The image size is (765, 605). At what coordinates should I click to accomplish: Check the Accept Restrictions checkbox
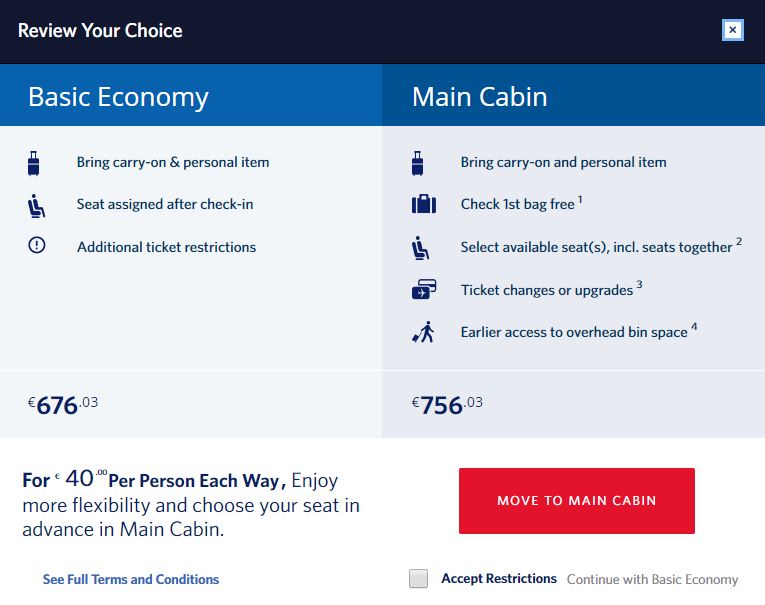pyautogui.click(x=419, y=579)
